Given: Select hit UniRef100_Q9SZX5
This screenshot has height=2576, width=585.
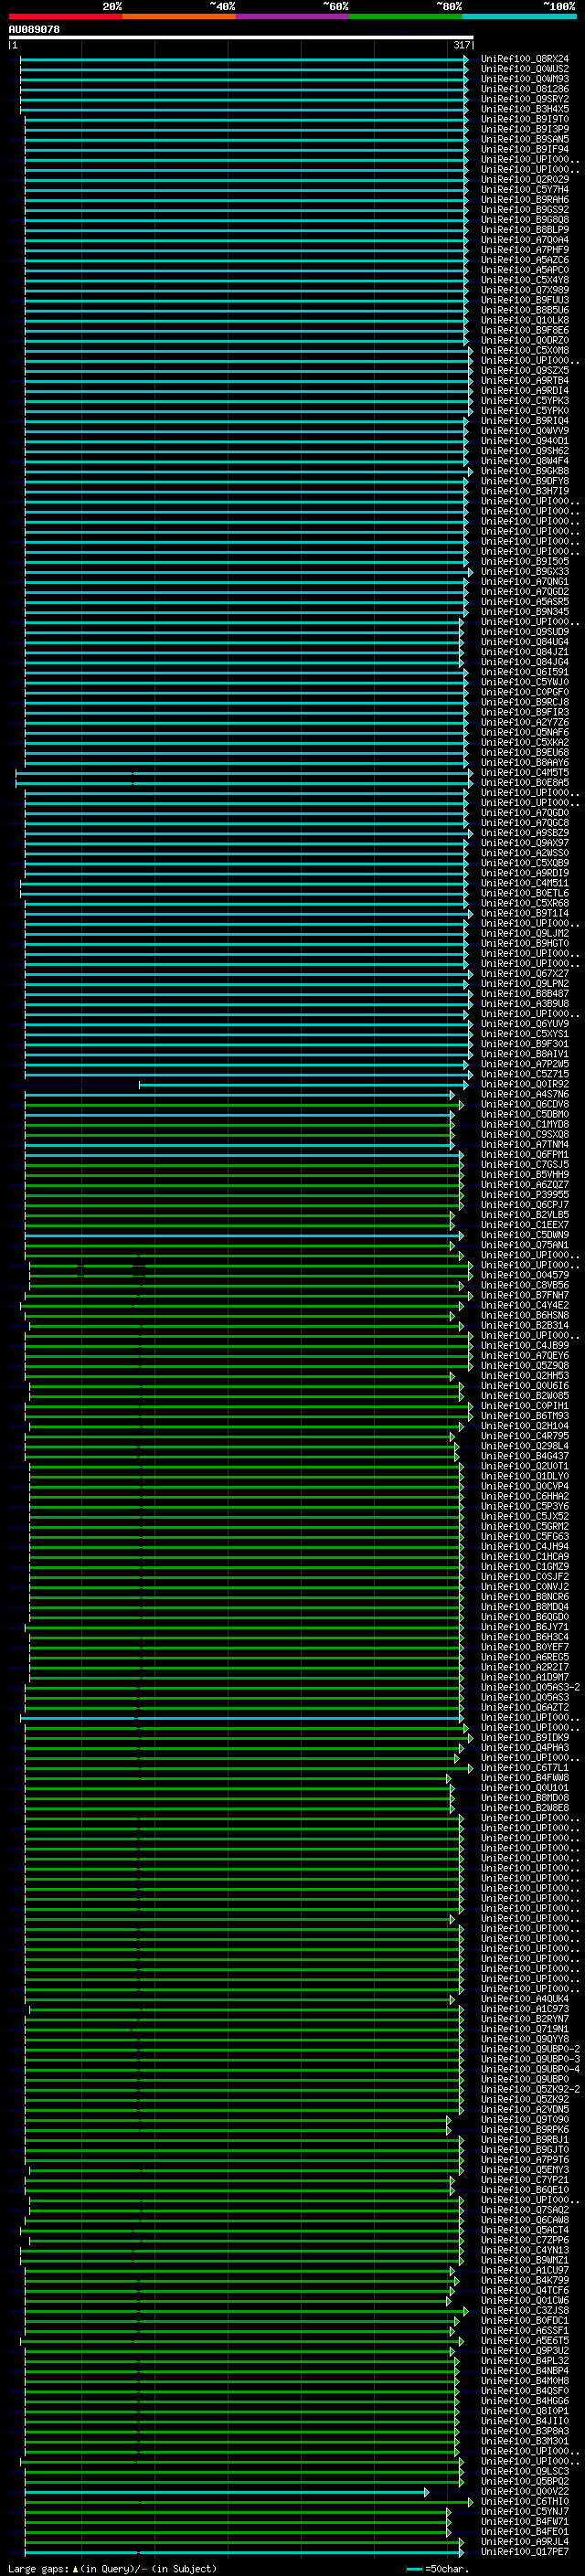Looking at the screenshot, I should 525,370.
